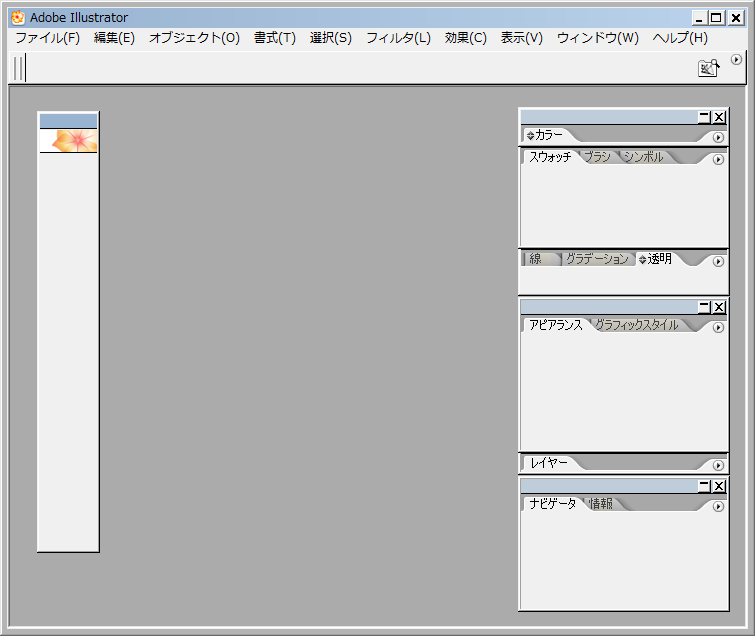Collapse the ナビゲータ palette group window
Screen dimensions: 755x636
704,486
